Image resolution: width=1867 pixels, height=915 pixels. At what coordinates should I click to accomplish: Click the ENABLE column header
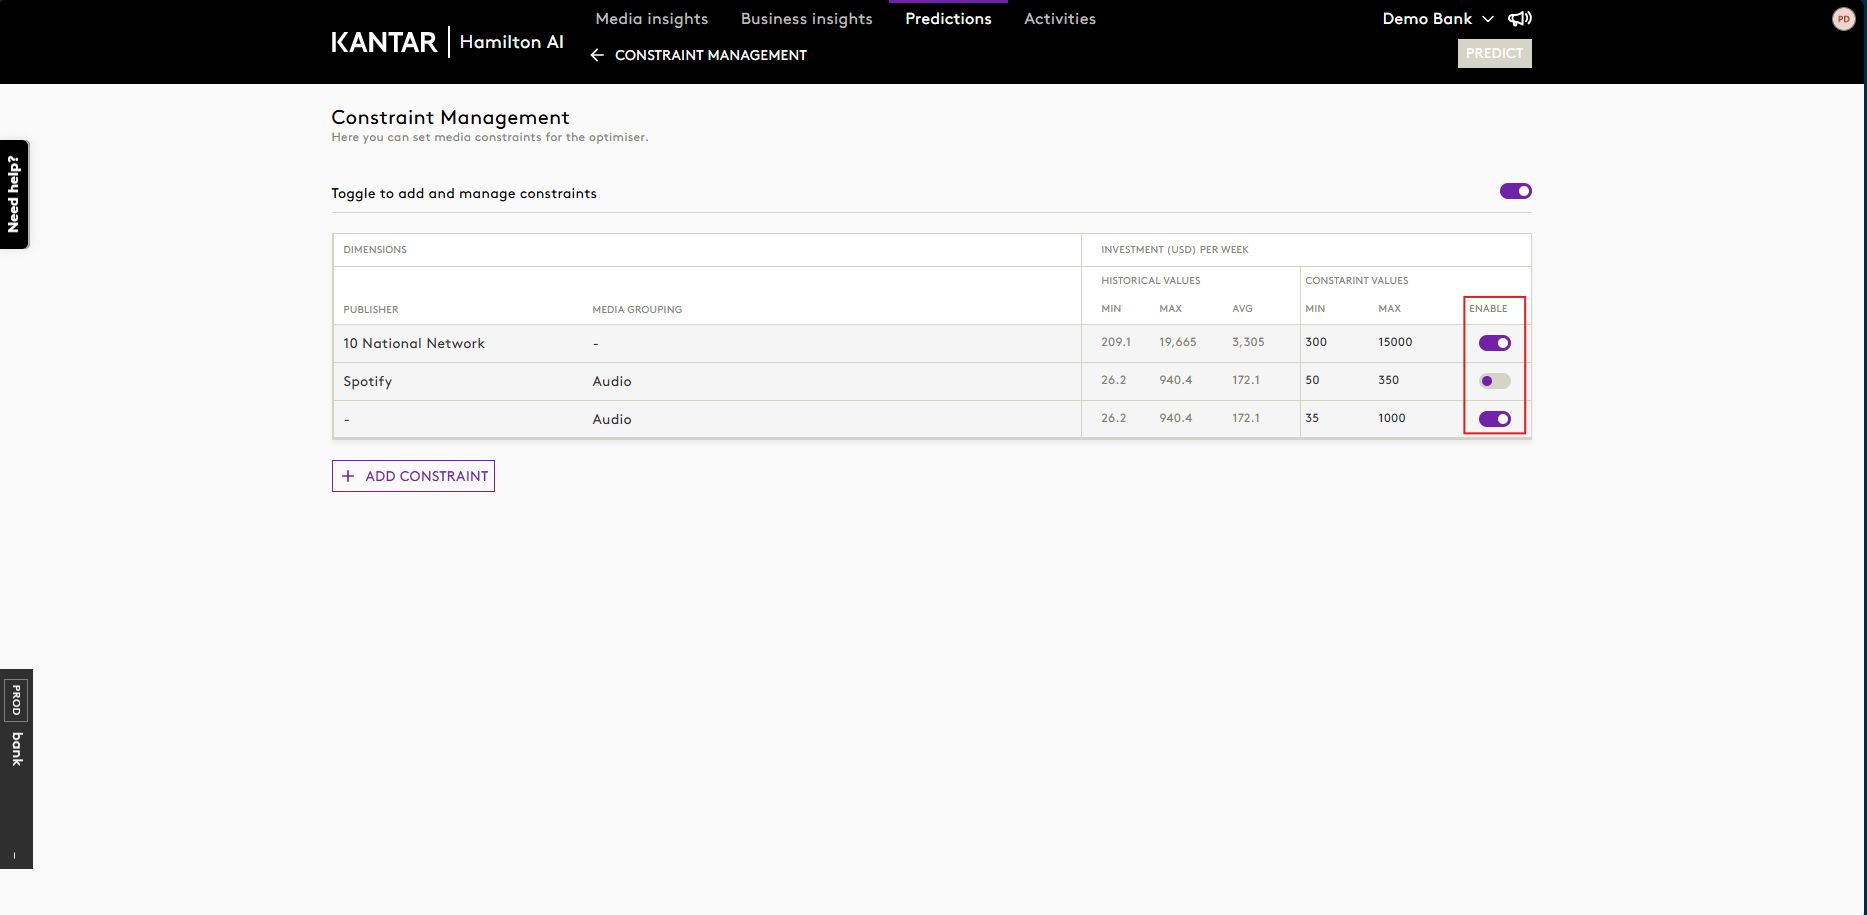pyautogui.click(x=1488, y=309)
